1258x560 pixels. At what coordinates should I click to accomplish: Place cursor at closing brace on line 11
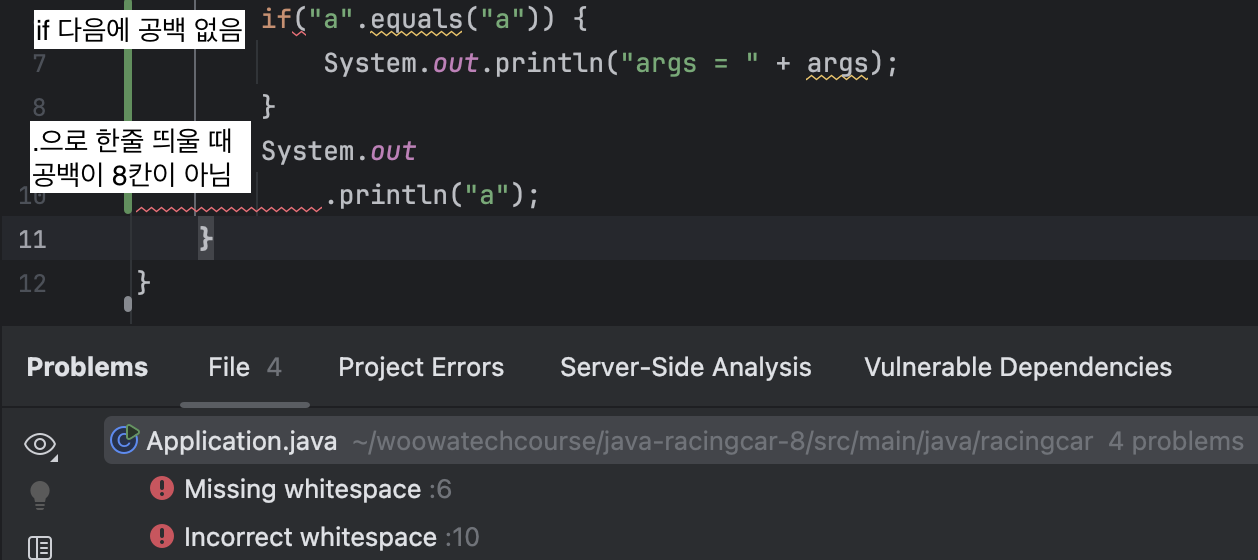pyautogui.click(x=206, y=239)
